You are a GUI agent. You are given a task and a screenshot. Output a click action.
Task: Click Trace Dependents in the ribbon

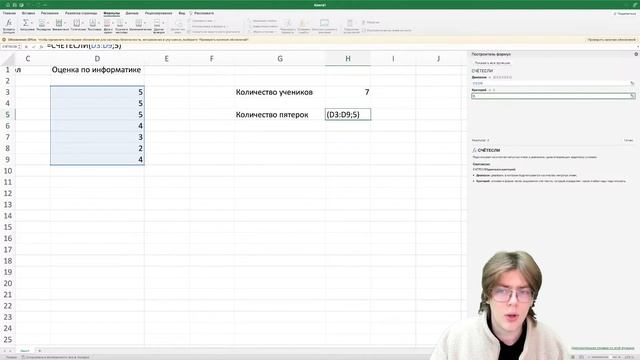coord(263,26)
